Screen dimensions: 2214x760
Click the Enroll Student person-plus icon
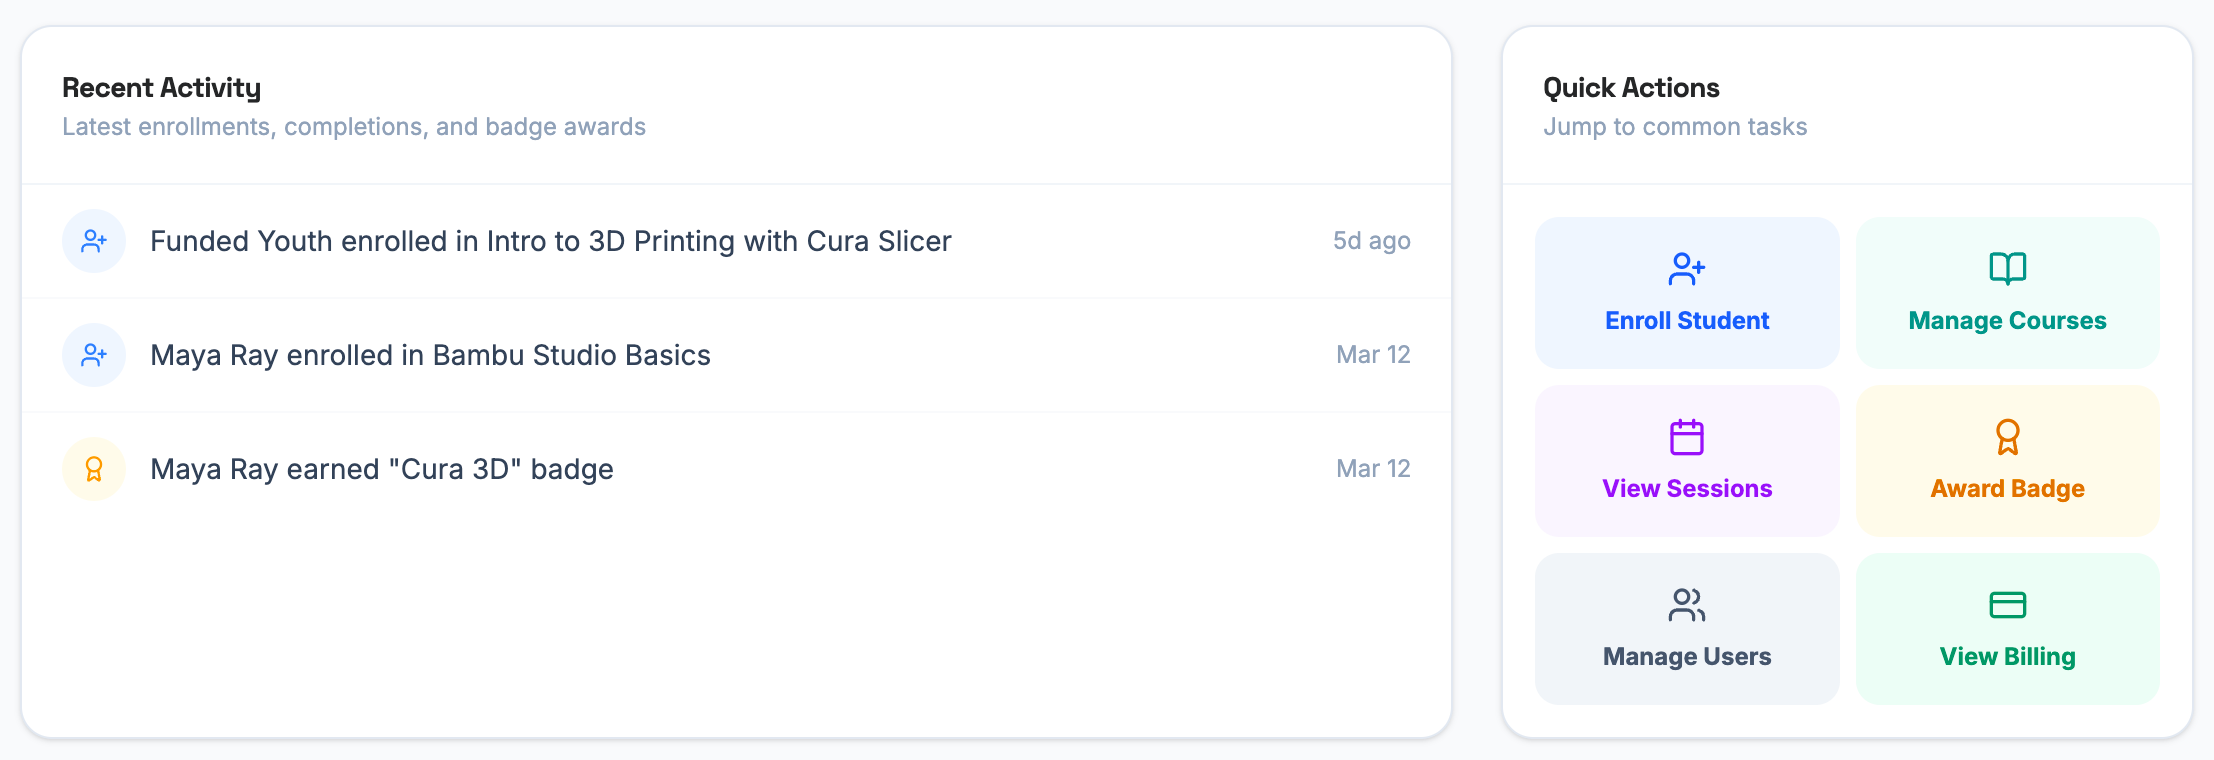coord(1686,268)
